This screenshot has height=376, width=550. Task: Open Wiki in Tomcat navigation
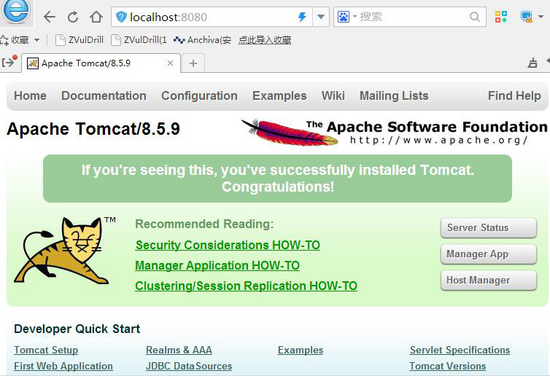point(333,96)
